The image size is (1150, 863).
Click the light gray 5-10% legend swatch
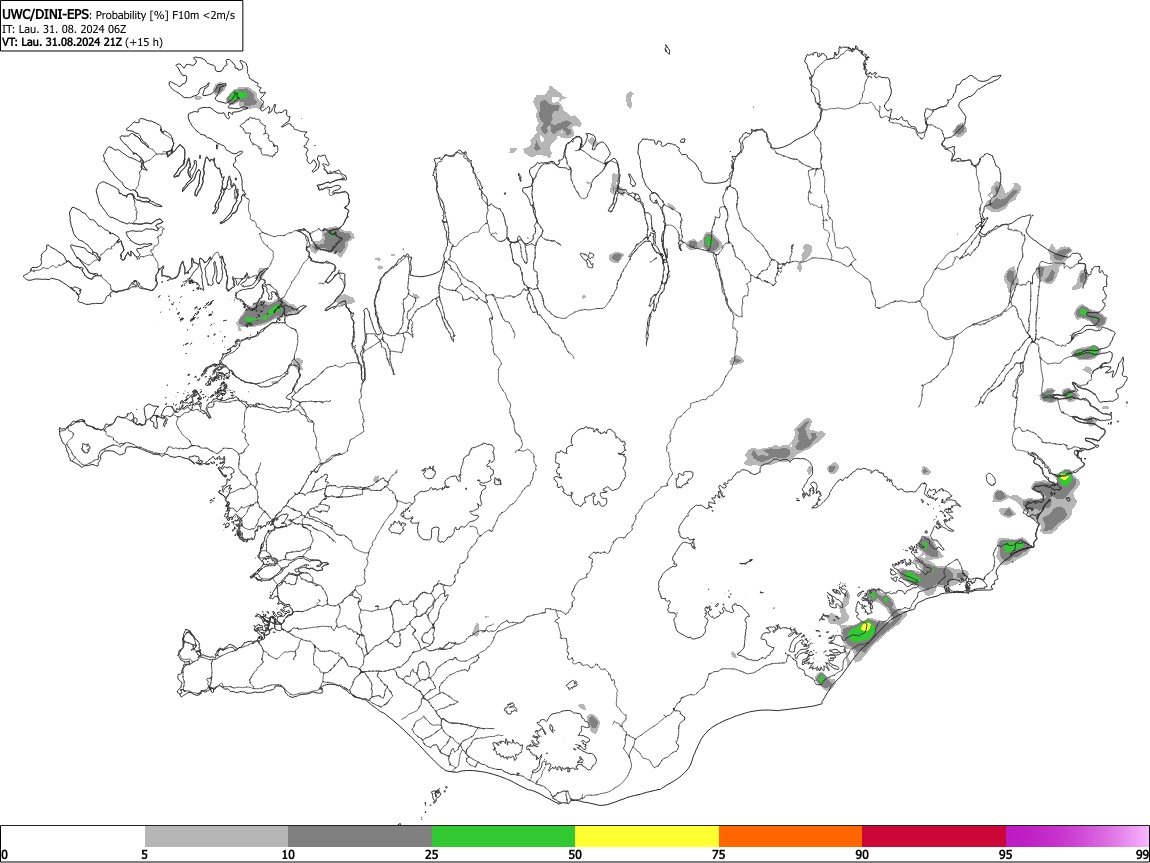pyautogui.click(x=216, y=836)
